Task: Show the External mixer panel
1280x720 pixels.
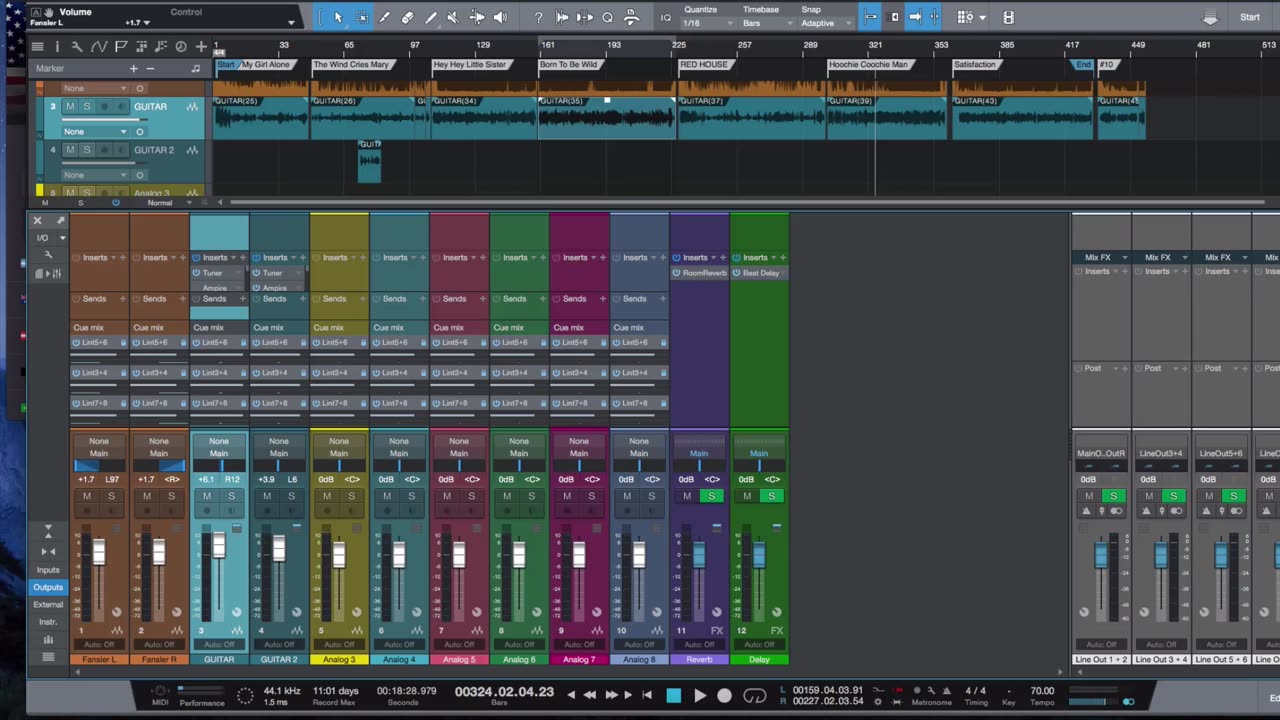Action: tap(48, 605)
